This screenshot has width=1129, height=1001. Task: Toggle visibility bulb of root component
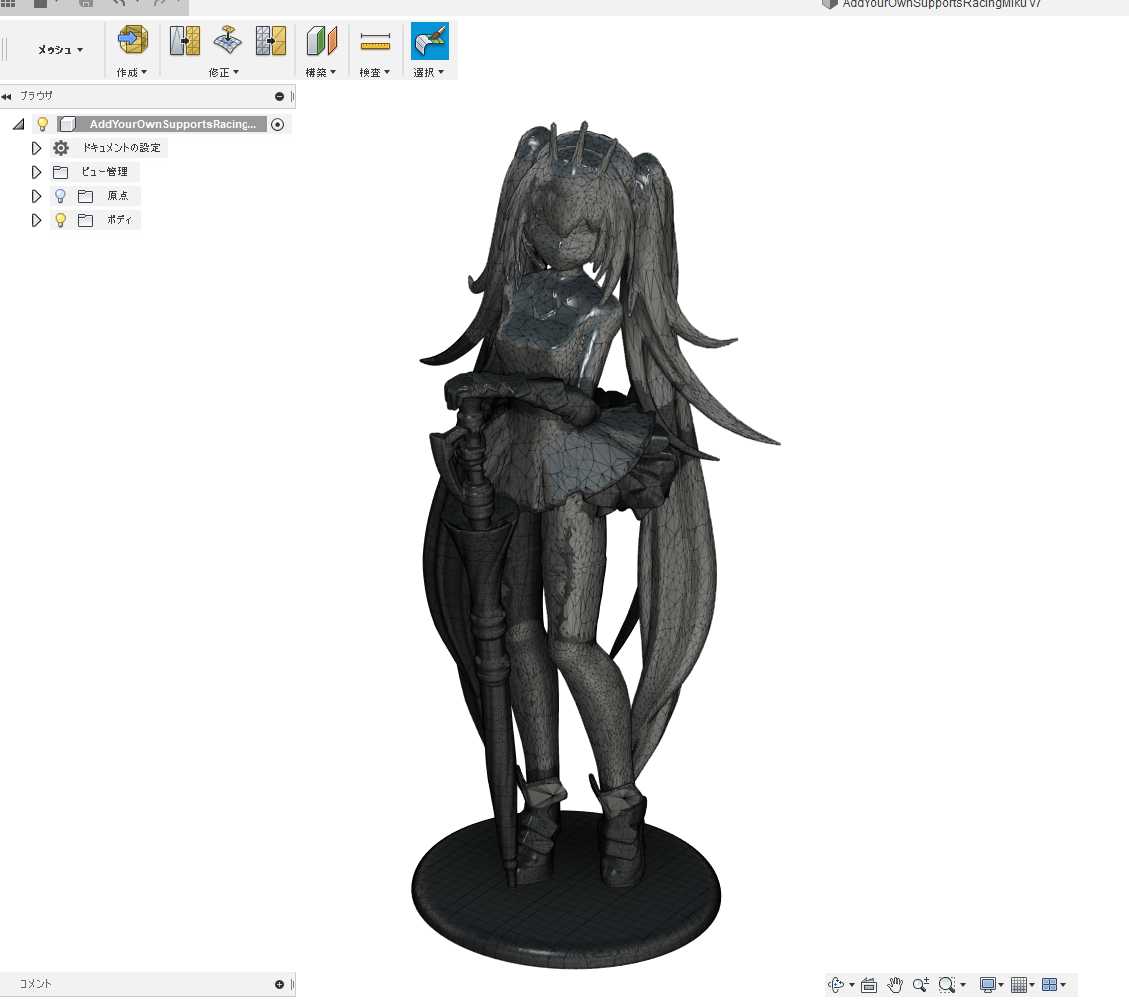point(42,124)
